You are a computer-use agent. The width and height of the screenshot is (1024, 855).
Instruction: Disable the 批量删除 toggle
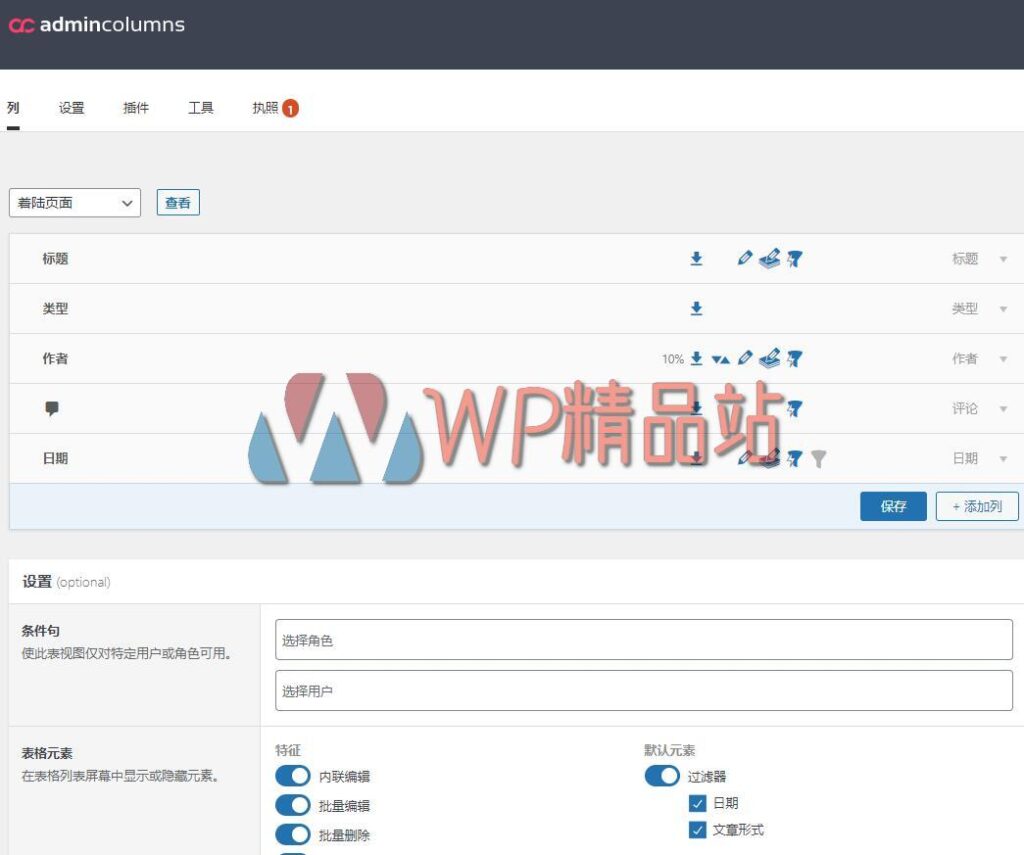[292, 835]
